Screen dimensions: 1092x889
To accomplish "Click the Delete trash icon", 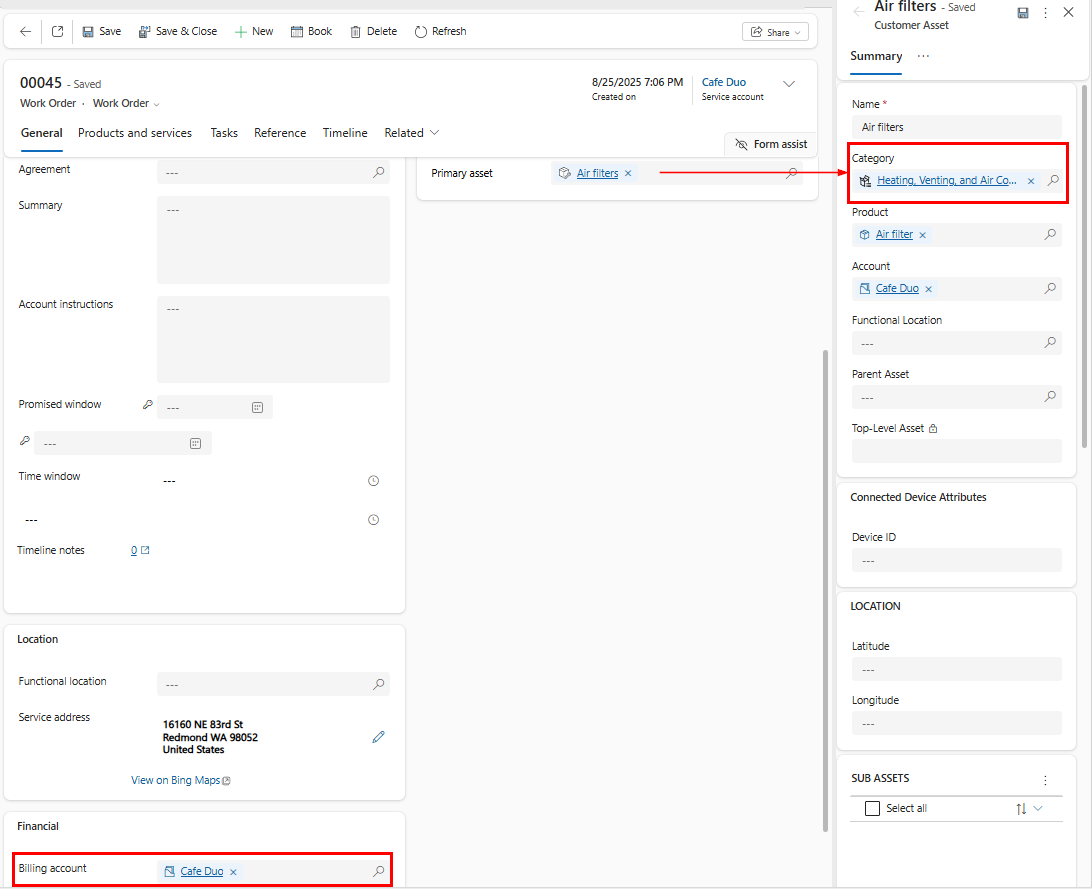I will 356,31.
